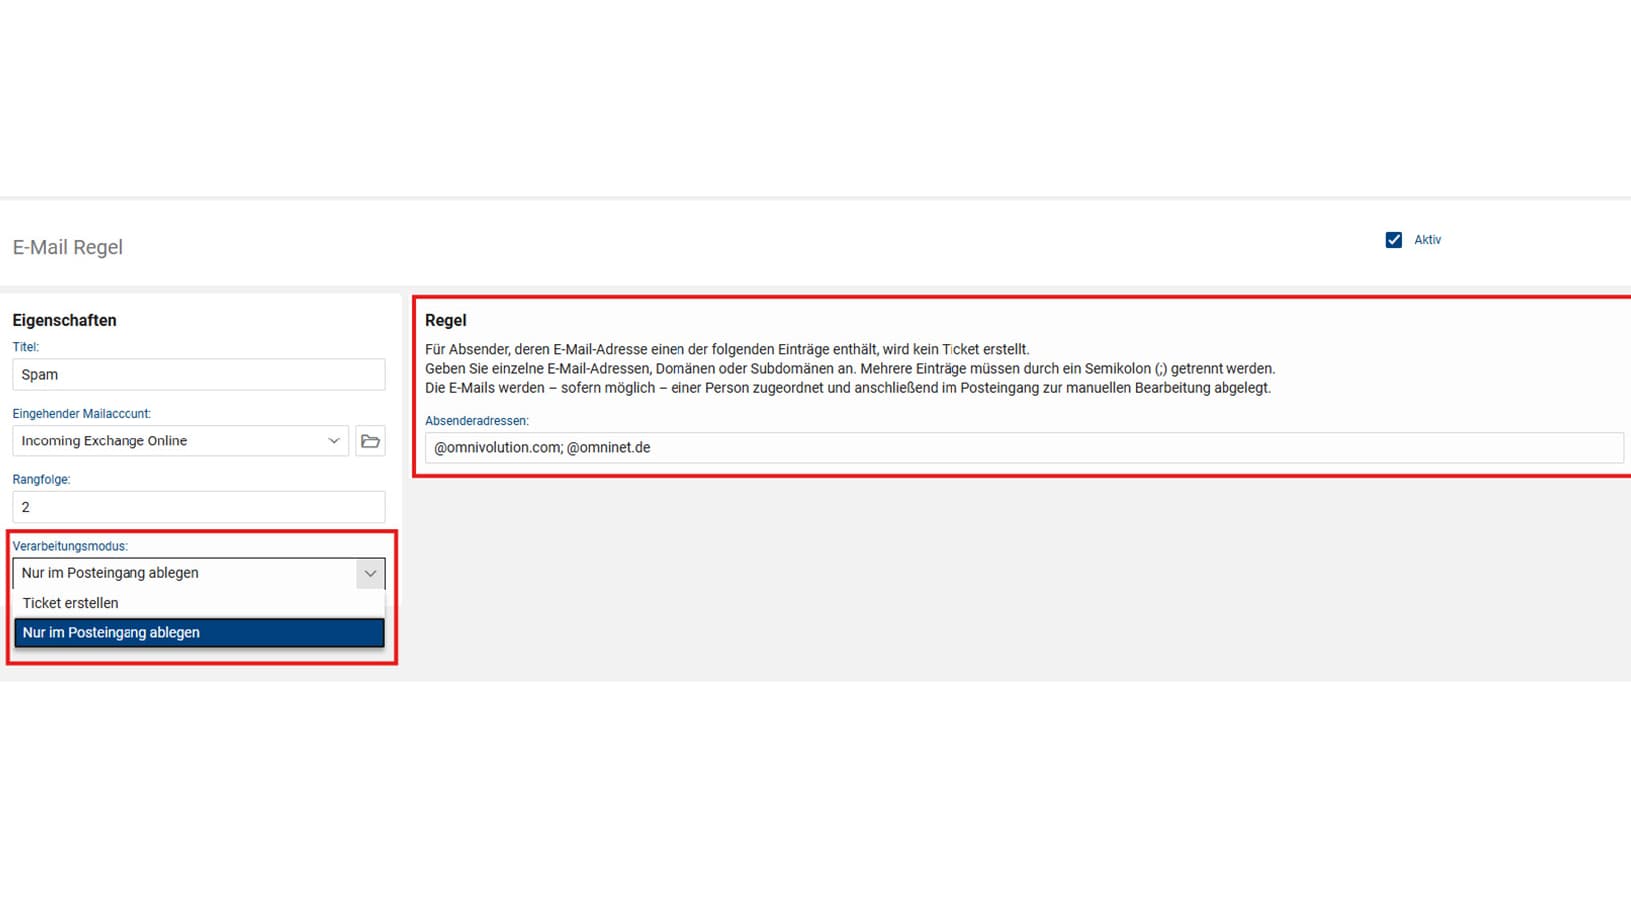Viewport: 1631px width, 916px height.
Task: Collapse the Verarbeitungsmodus dropdown arrow
Action: pos(370,573)
